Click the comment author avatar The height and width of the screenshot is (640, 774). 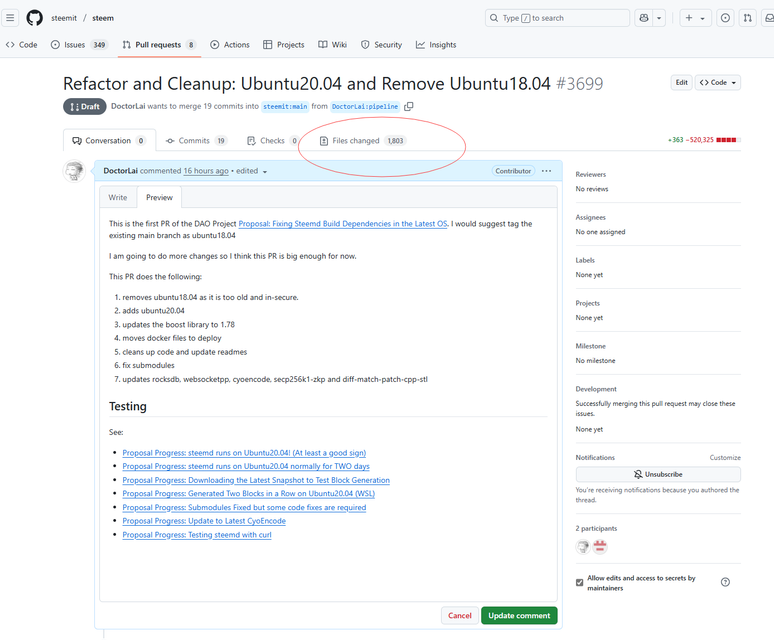(x=75, y=171)
